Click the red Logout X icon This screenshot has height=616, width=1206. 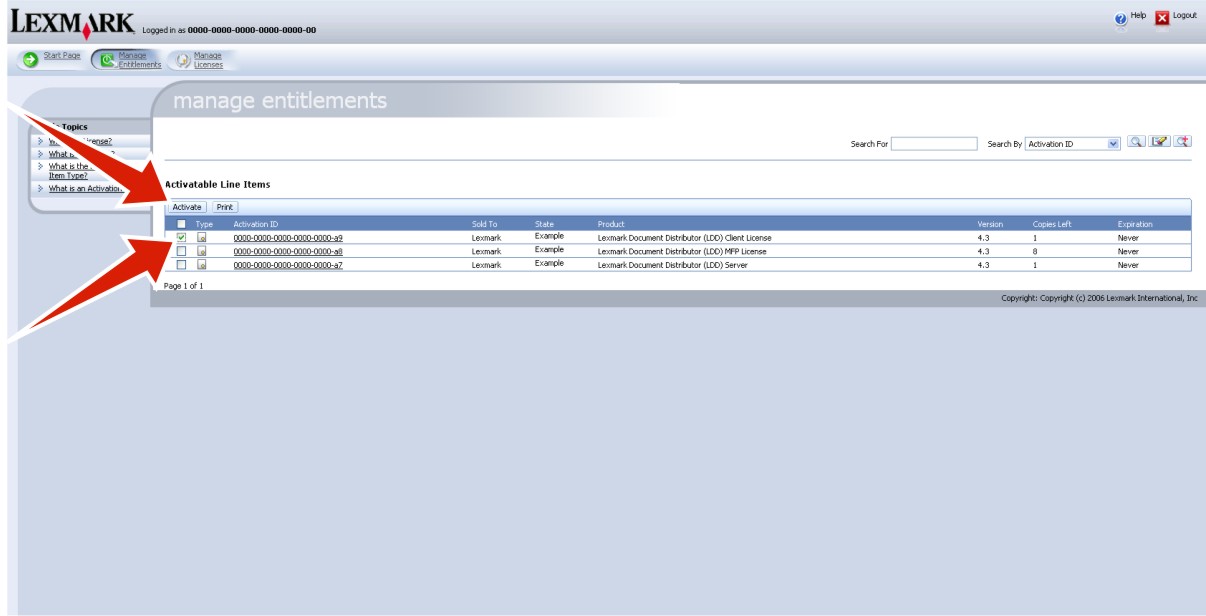click(x=1162, y=18)
